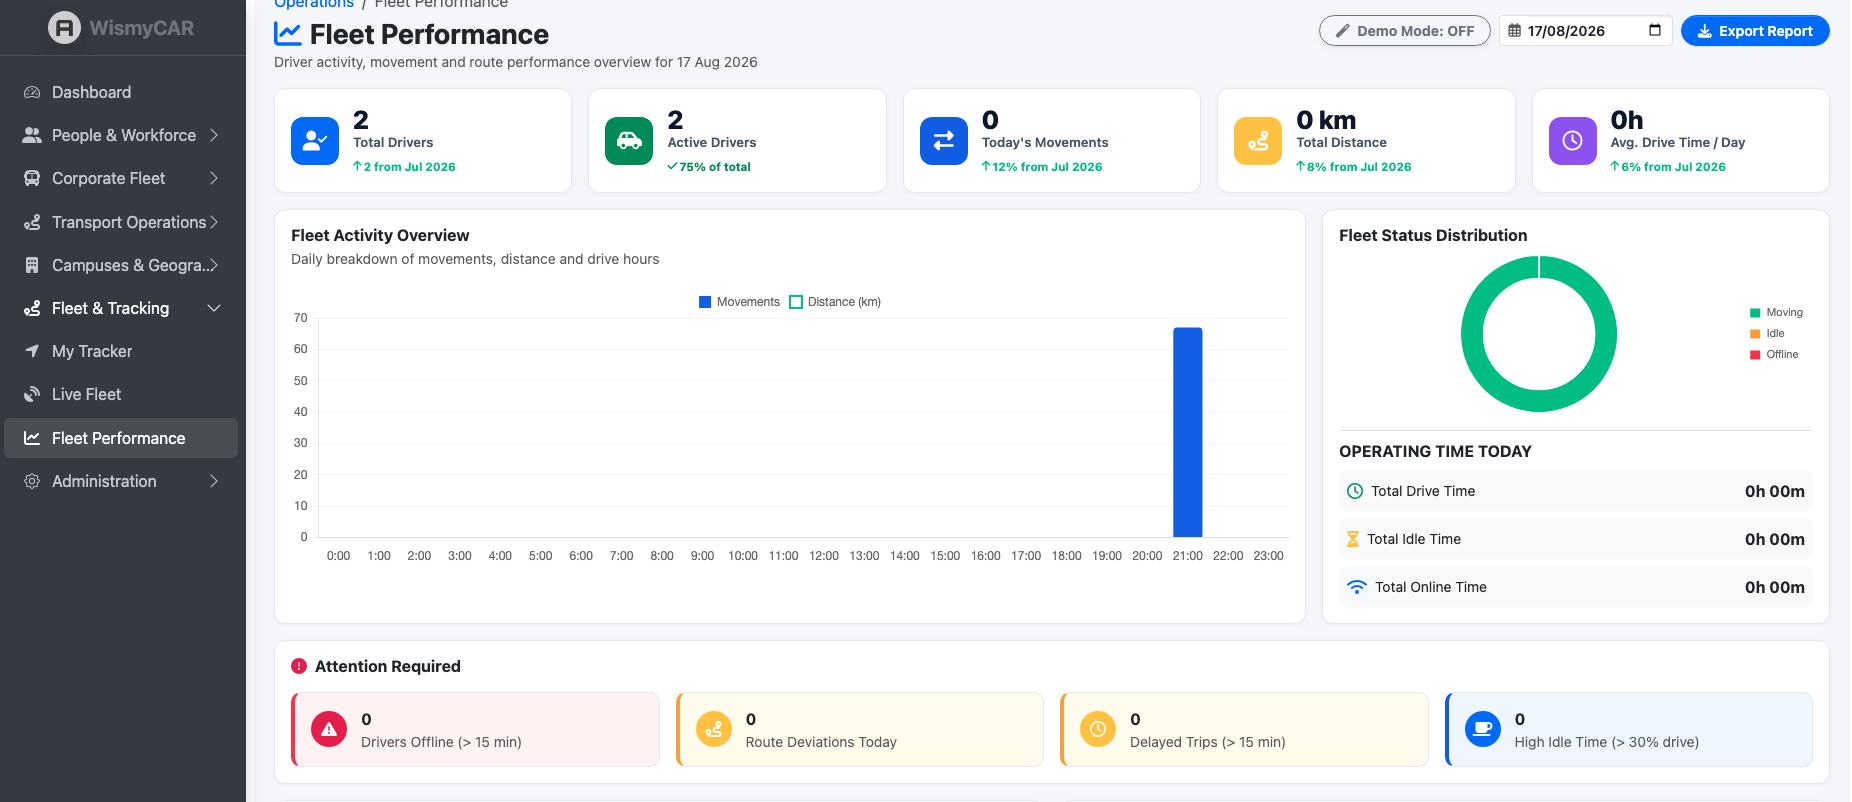
Task: Click the green donut chart ring
Action: coord(1539,403)
